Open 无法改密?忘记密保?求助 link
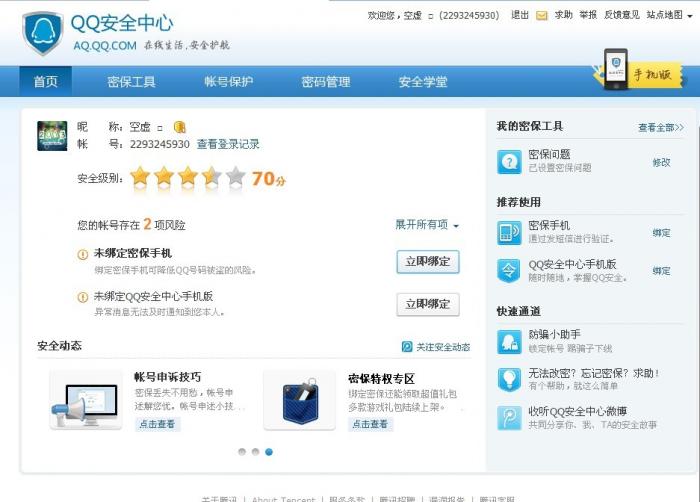The height and width of the screenshot is (502, 700). pyautogui.click(x=594, y=373)
